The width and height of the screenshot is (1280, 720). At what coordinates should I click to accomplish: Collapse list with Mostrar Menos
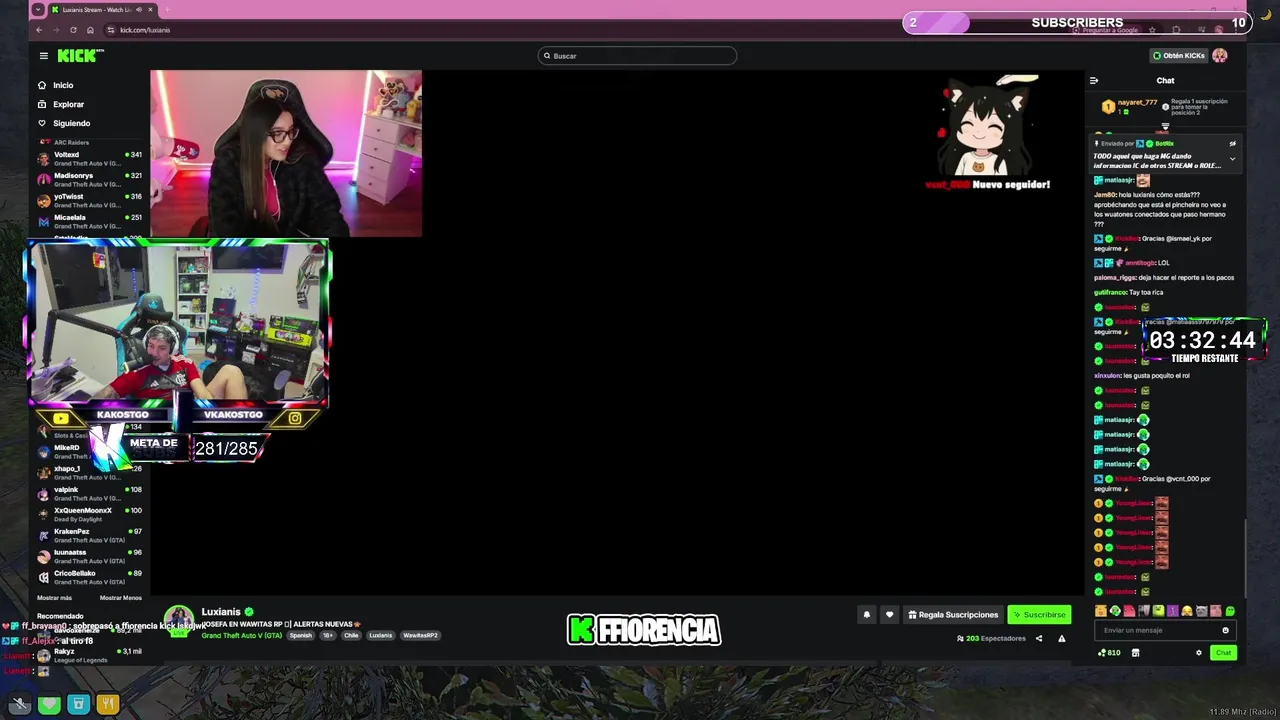click(x=121, y=597)
